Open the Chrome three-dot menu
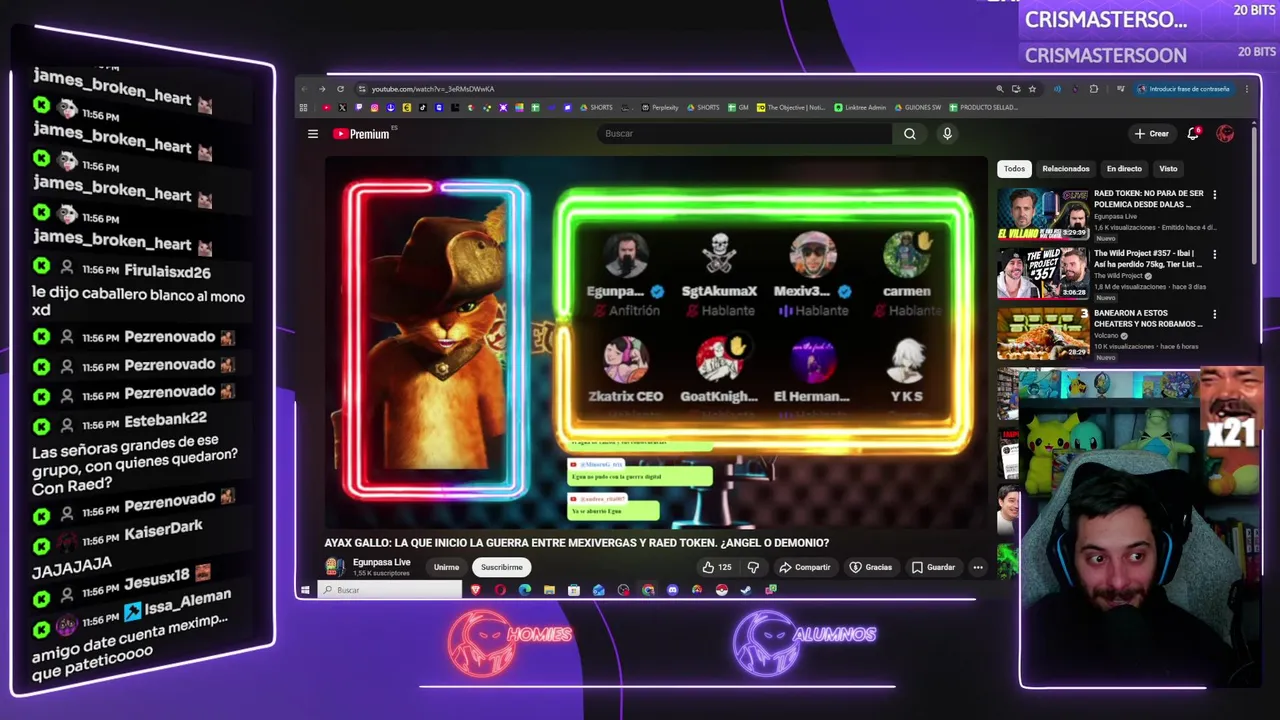This screenshot has width=1280, height=720. [1246, 89]
